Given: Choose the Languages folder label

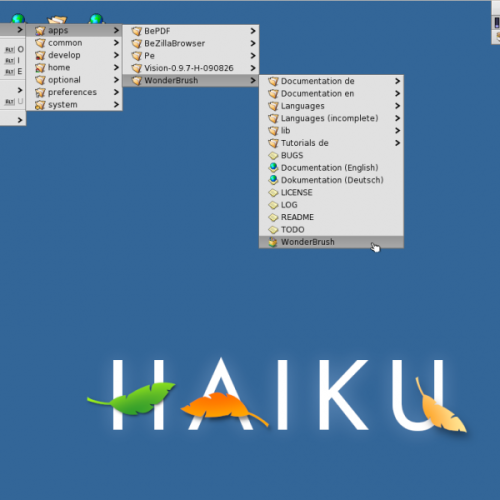Looking at the screenshot, I should (303, 106).
